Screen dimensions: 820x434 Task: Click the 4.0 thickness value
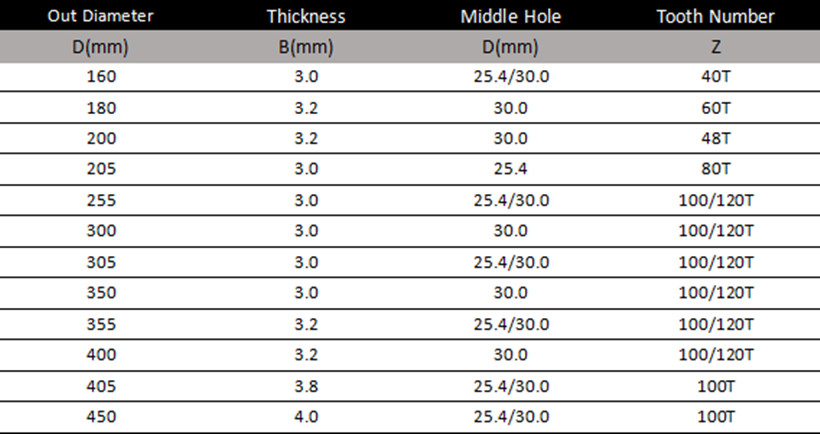tap(306, 417)
